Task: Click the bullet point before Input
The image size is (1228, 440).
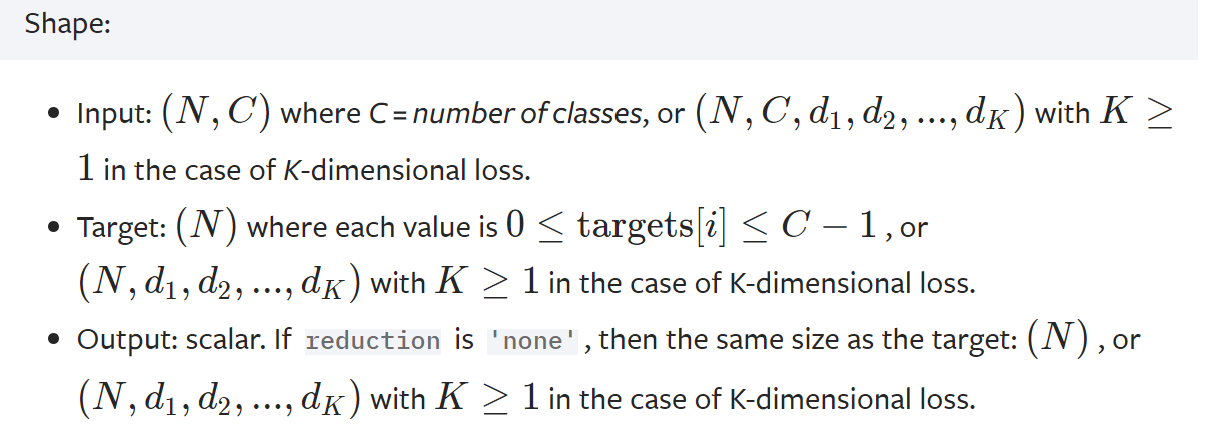Action: tap(54, 114)
